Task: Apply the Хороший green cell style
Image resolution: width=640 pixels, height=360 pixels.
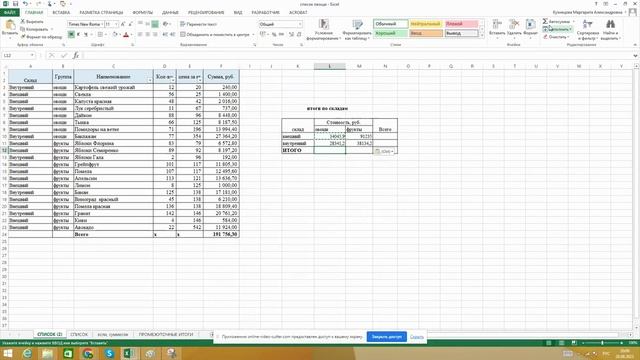Action: (390, 33)
